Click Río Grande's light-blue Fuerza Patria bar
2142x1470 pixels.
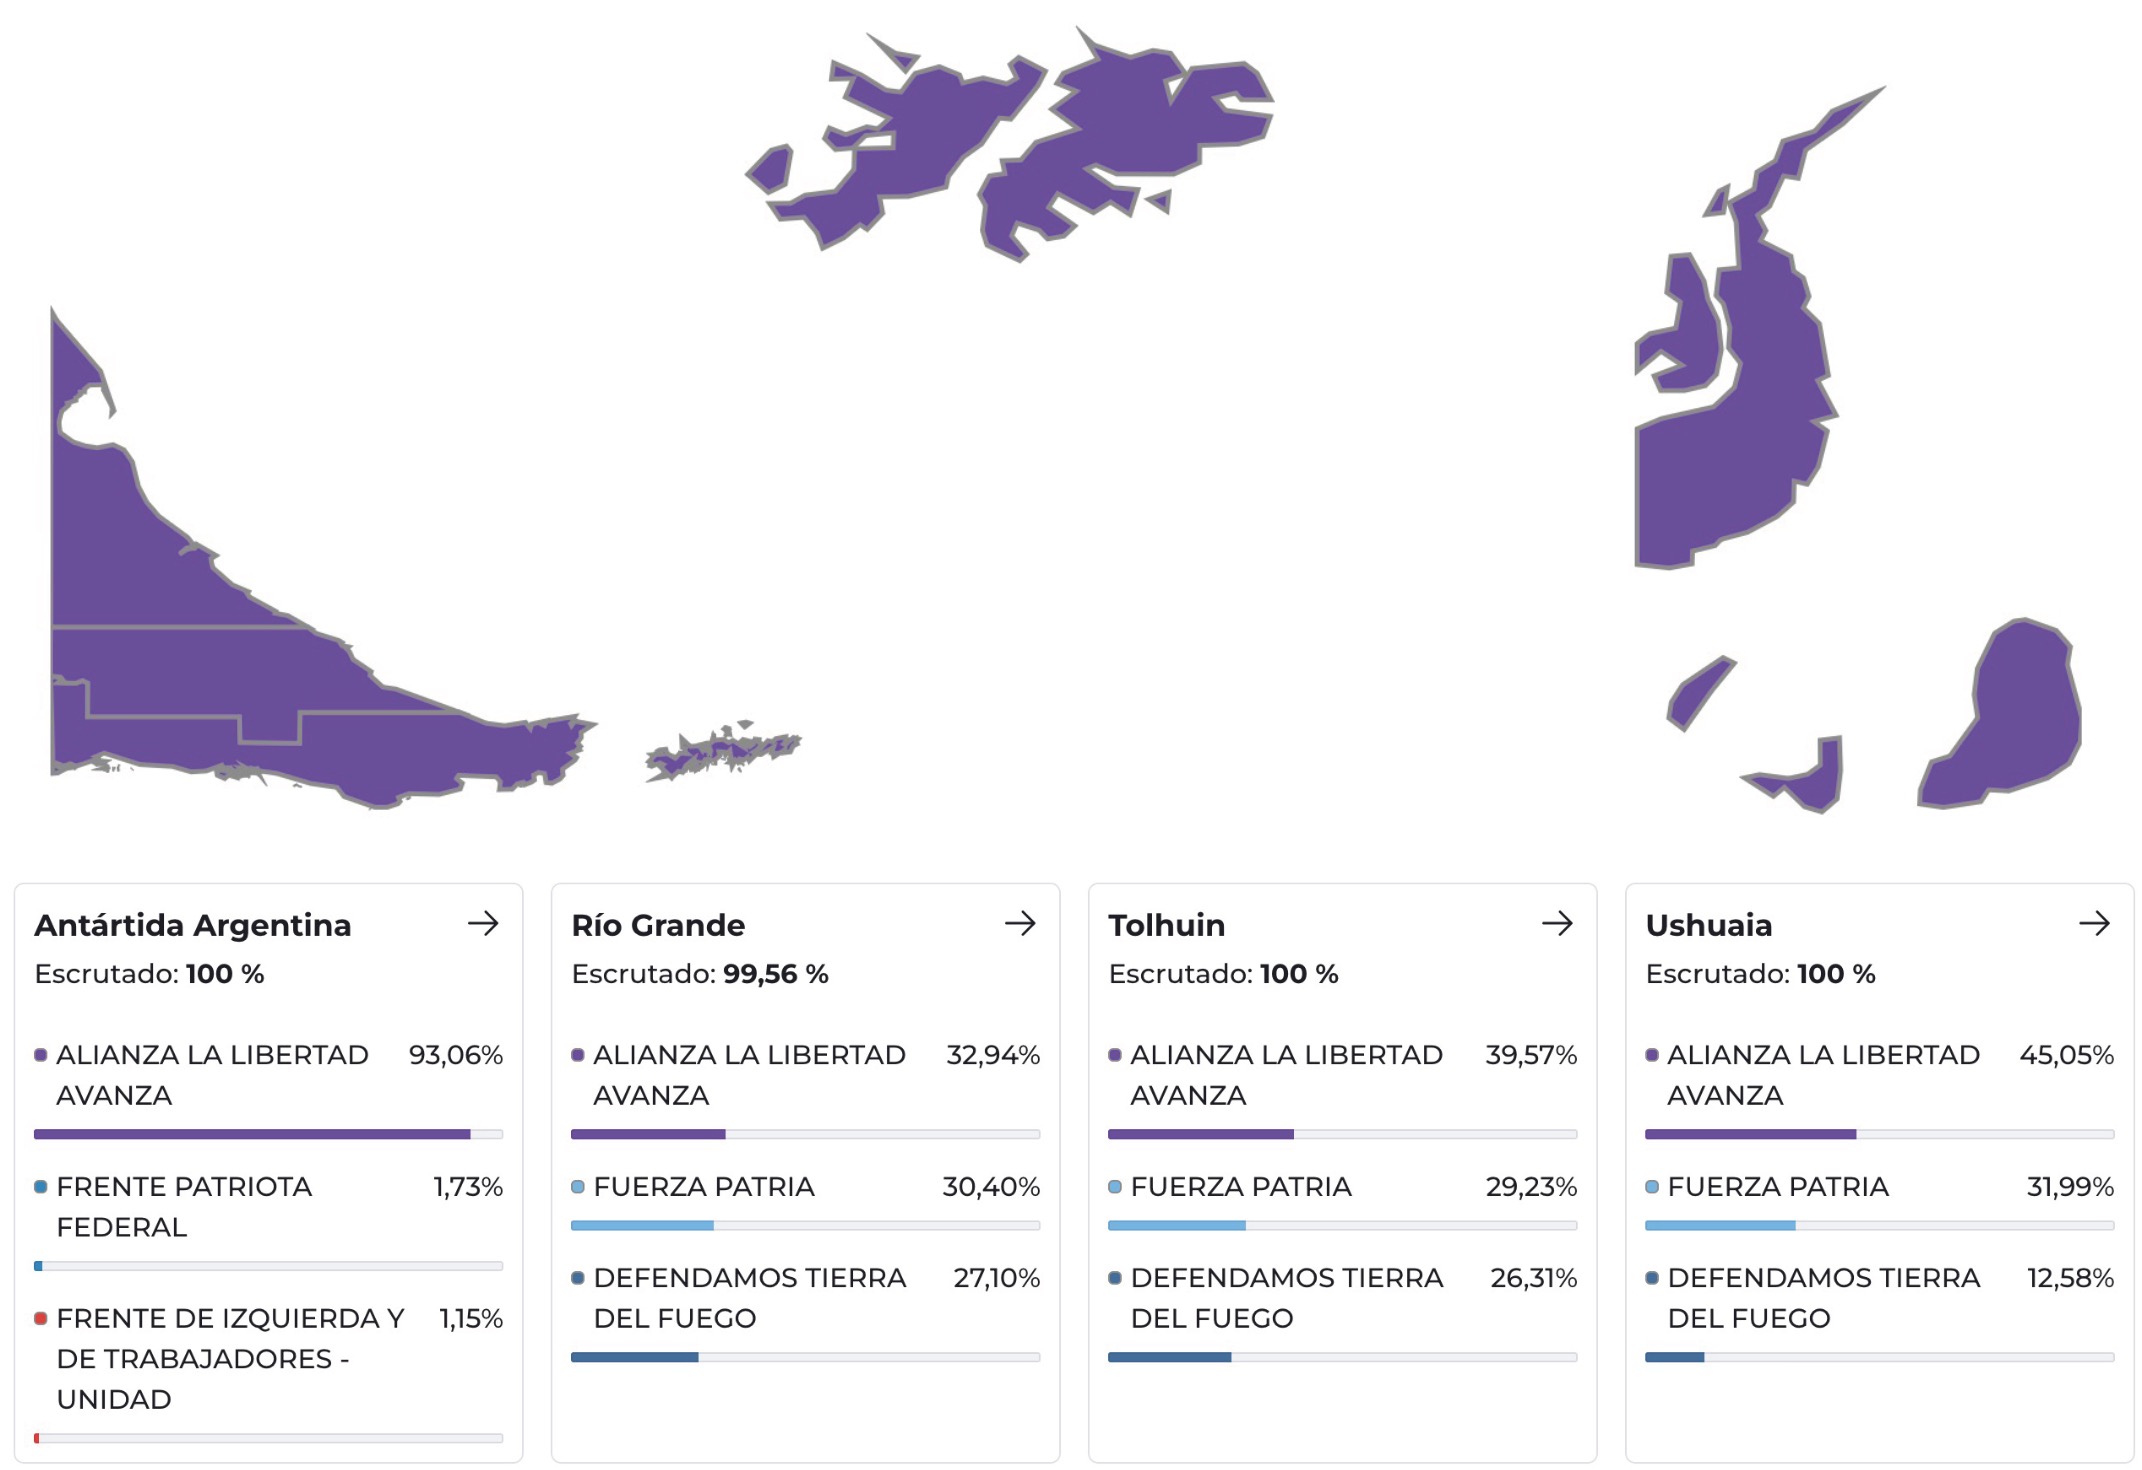[642, 1225]
